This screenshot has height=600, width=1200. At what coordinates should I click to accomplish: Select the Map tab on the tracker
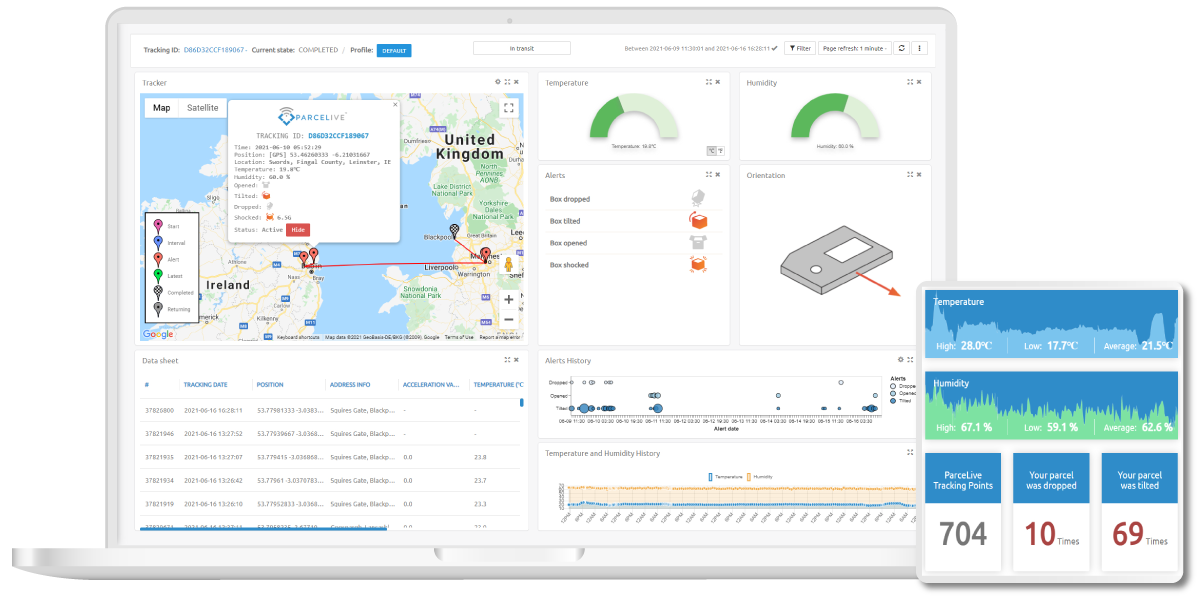click(x=160, y=107)
